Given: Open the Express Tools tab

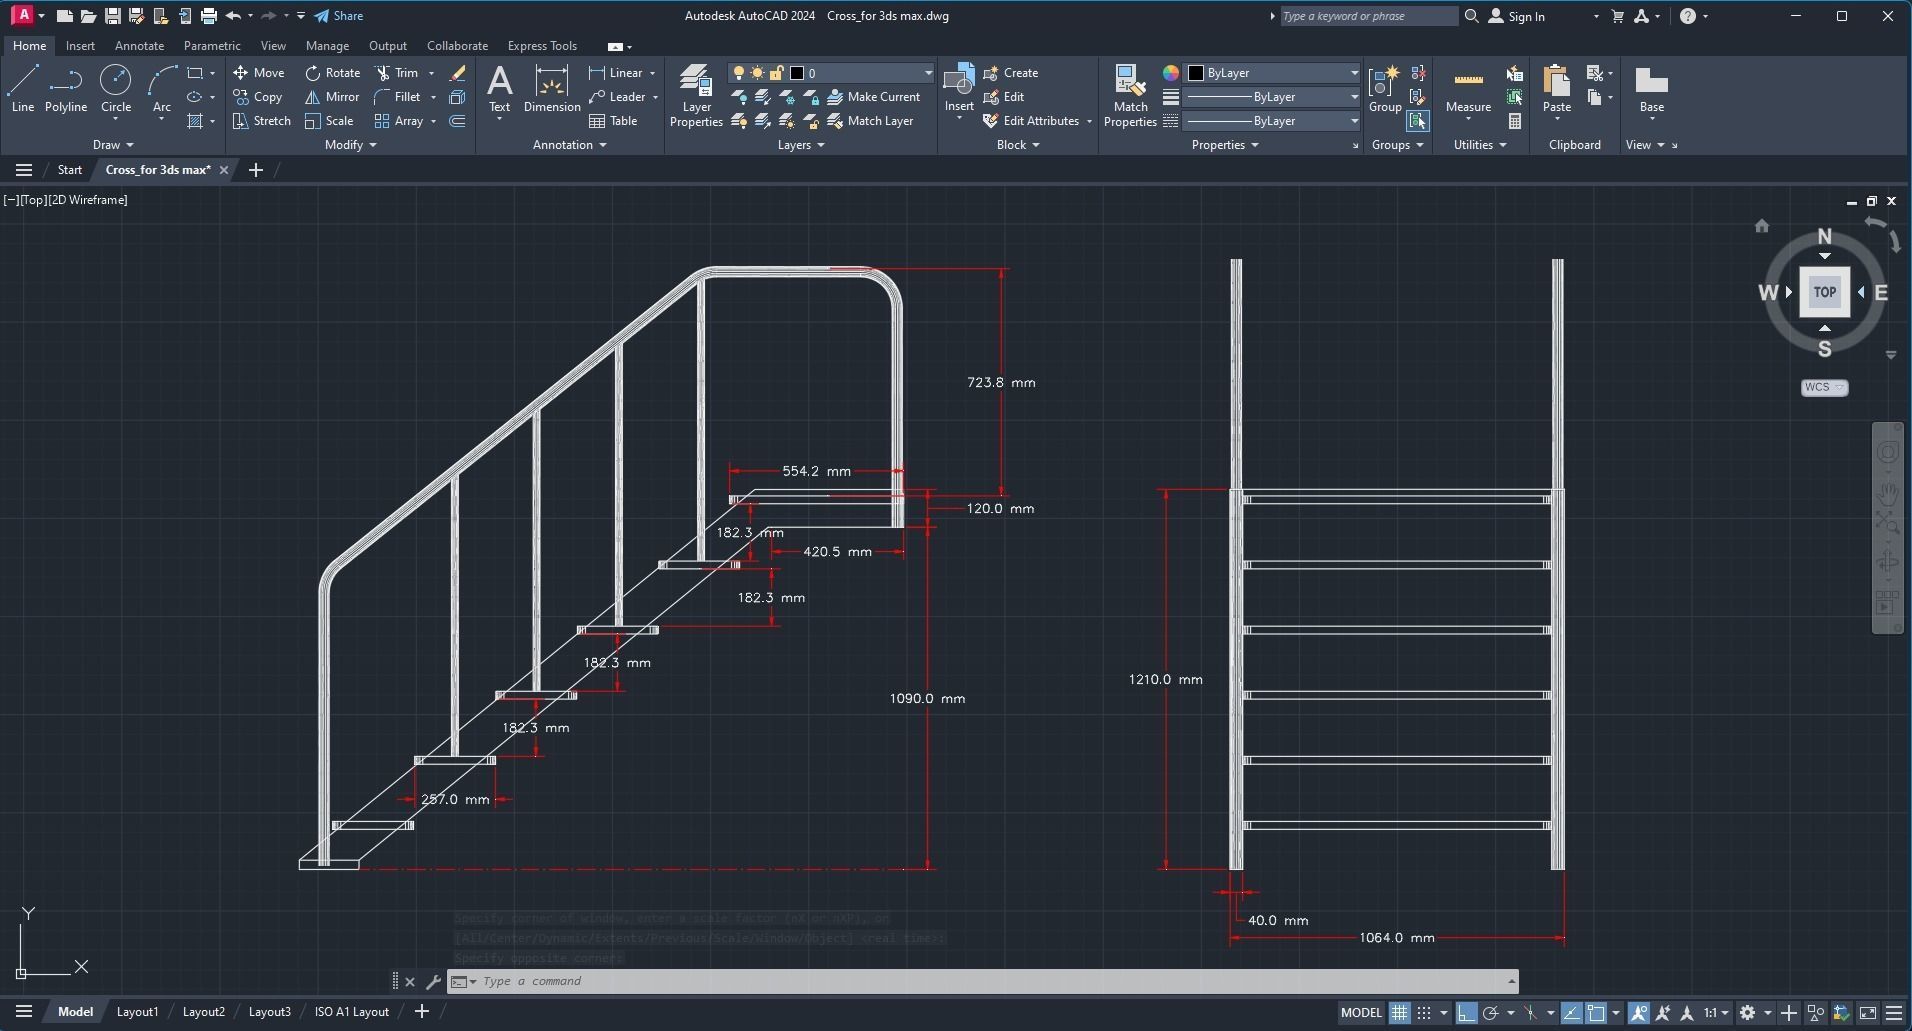Looking at the screenshot, I should pyautogui.click(x=542, y=46).
